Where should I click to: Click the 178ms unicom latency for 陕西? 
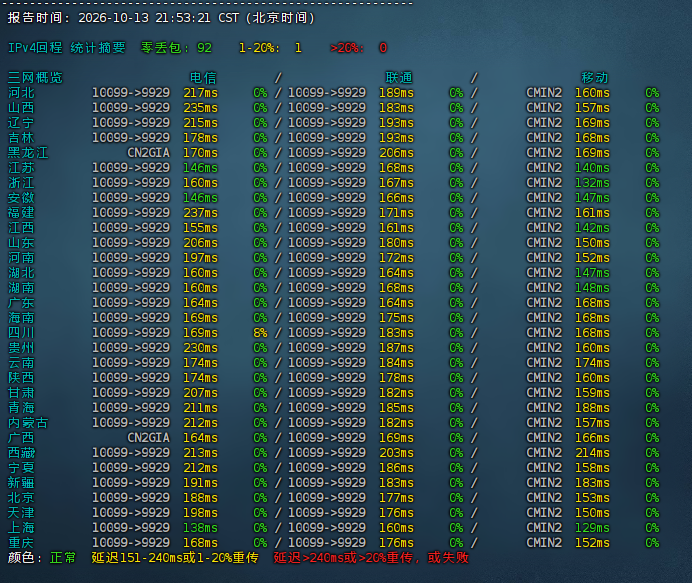tap(396, 378)
